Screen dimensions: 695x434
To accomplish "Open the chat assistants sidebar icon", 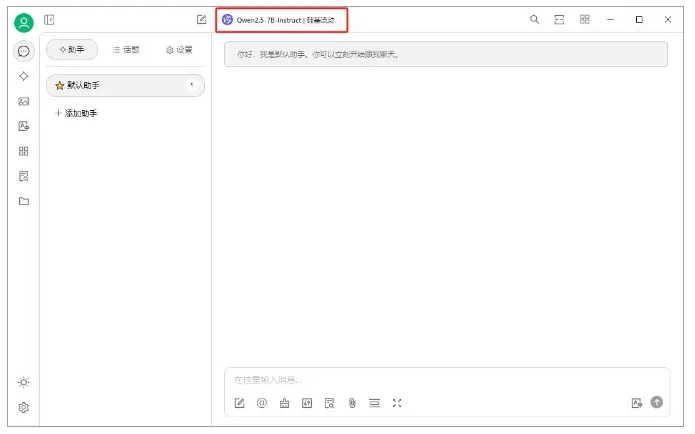I will [x=24, y=51].
